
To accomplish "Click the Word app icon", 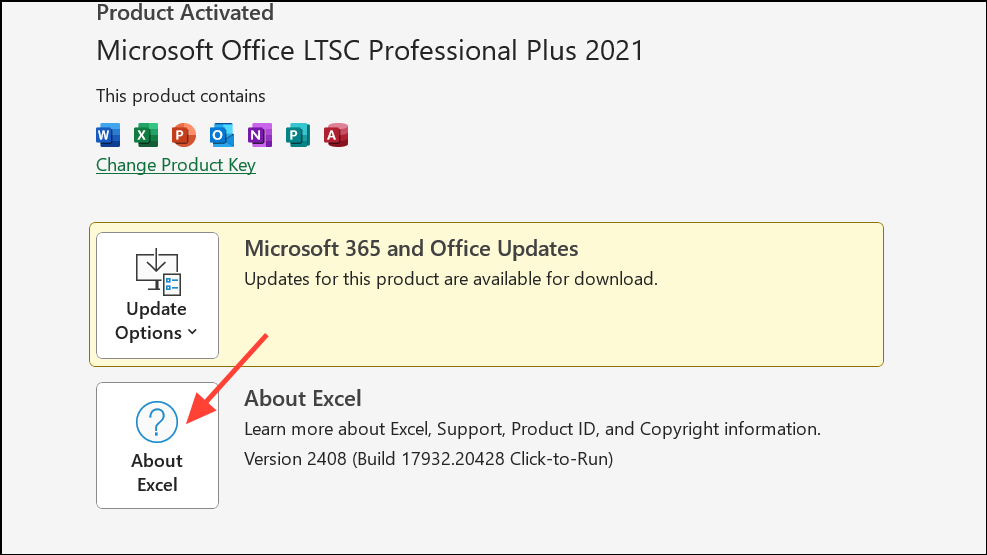I will (108, 135).
